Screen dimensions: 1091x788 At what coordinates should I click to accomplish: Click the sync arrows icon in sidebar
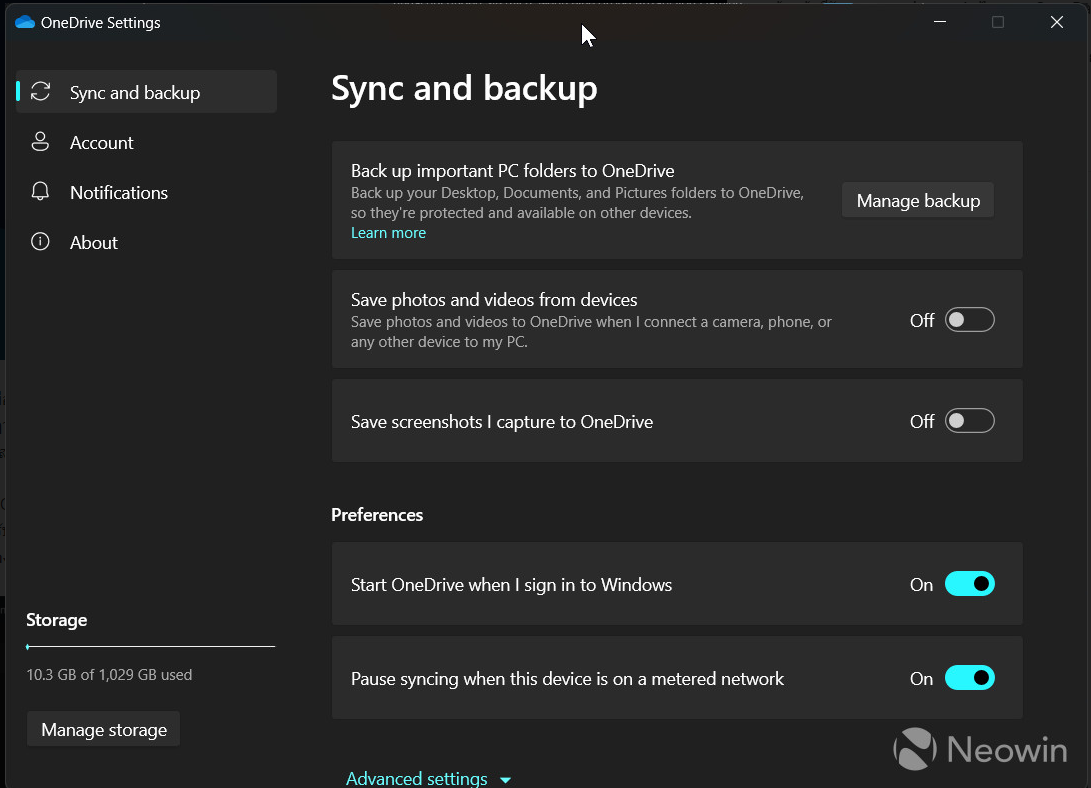40,92
